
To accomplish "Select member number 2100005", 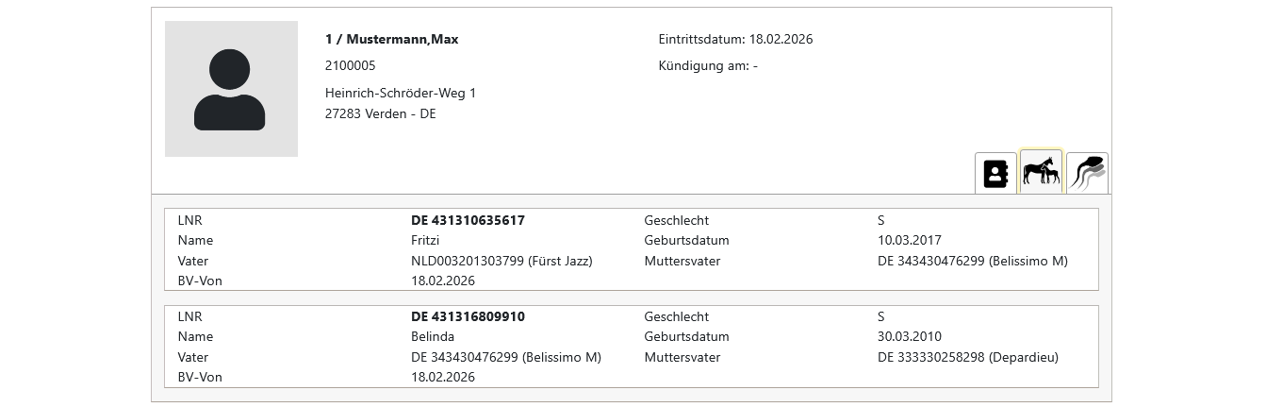I will tap(350, 66).
